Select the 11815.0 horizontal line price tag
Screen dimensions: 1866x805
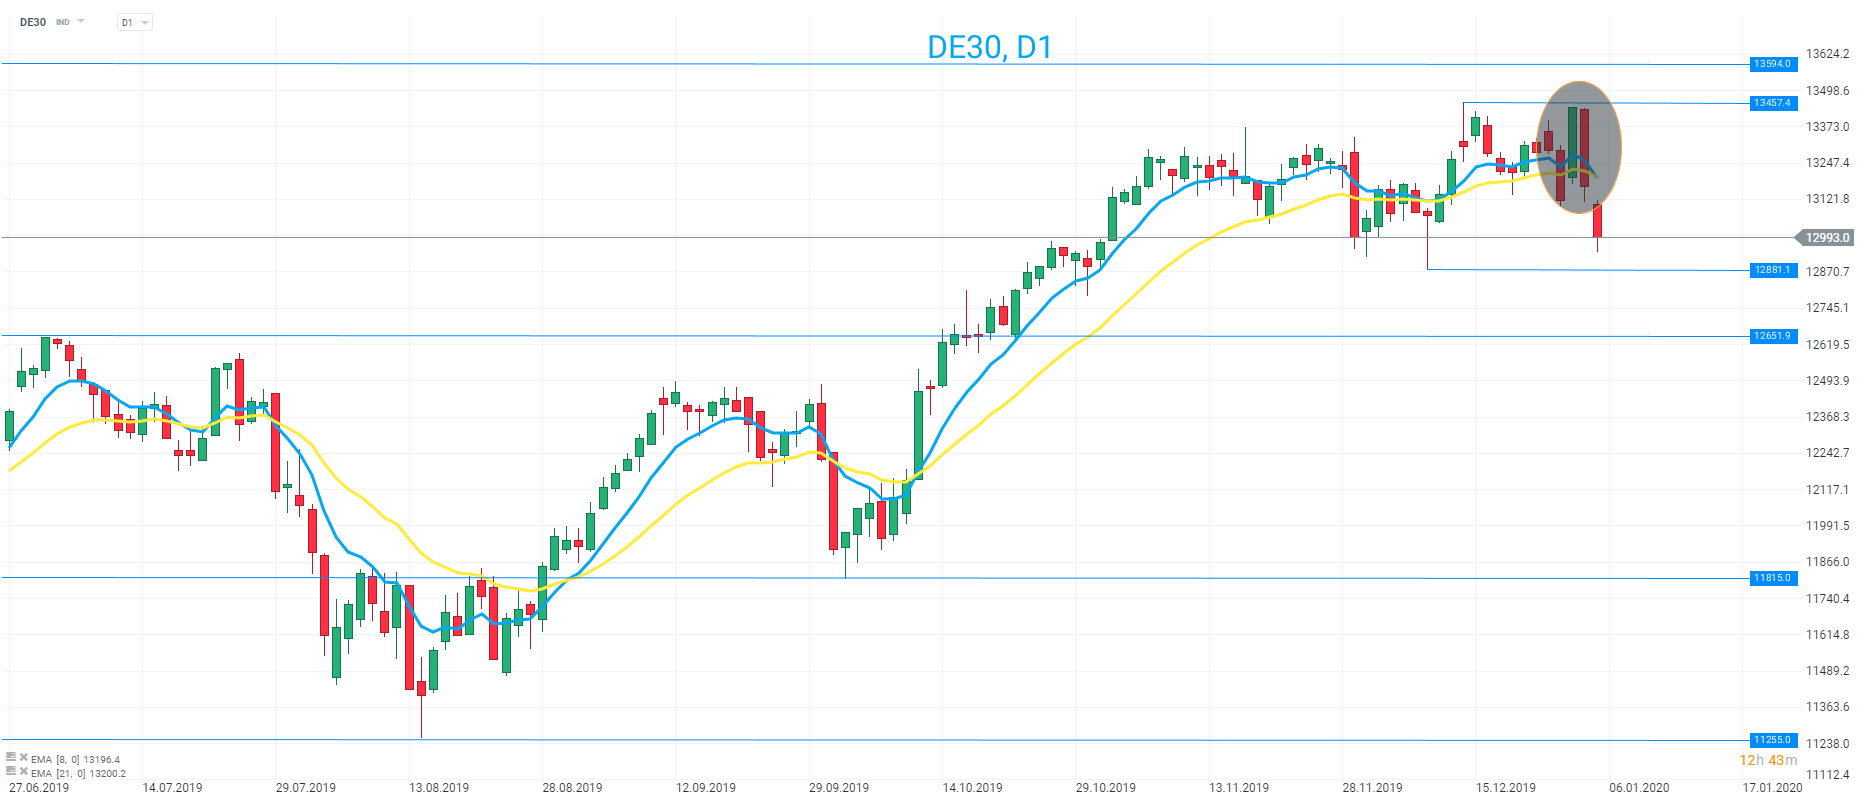pos(1773,578)
